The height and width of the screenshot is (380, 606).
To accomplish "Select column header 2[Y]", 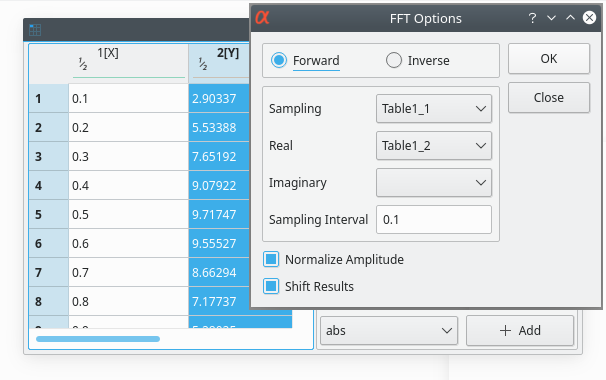I will (220, 63).
